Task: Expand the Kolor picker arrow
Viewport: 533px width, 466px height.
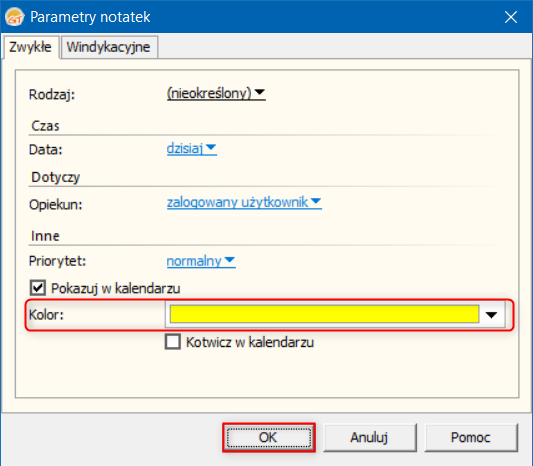Action: click(x=491, y=315)
